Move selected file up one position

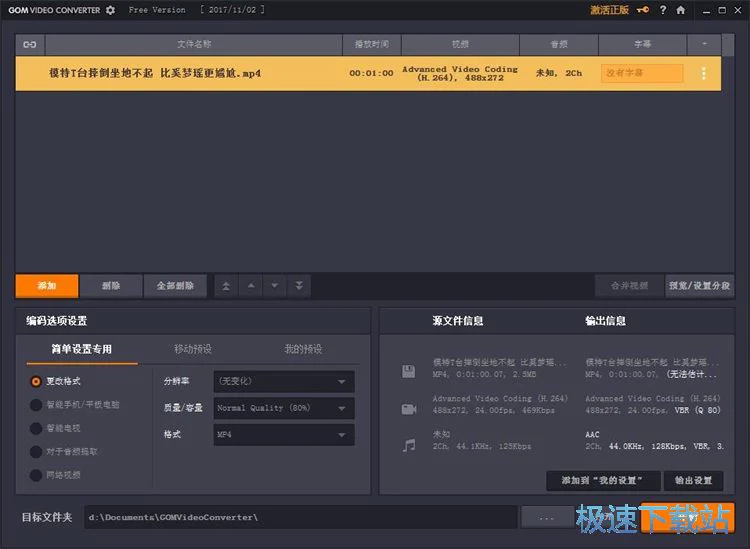tap(251, 286)
